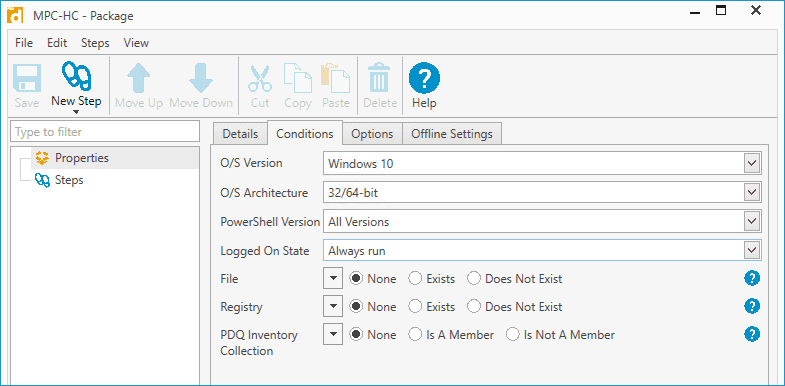Click the help icon on Registry row

[x=752, y=306]
